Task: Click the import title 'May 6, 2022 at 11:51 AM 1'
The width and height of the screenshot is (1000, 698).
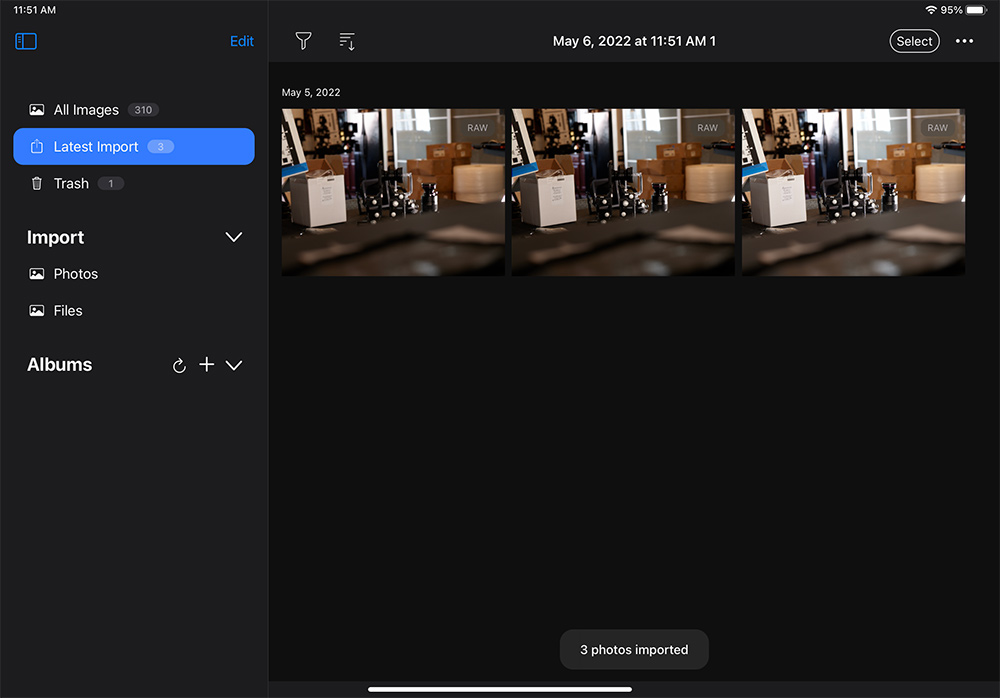Action: 634,41
